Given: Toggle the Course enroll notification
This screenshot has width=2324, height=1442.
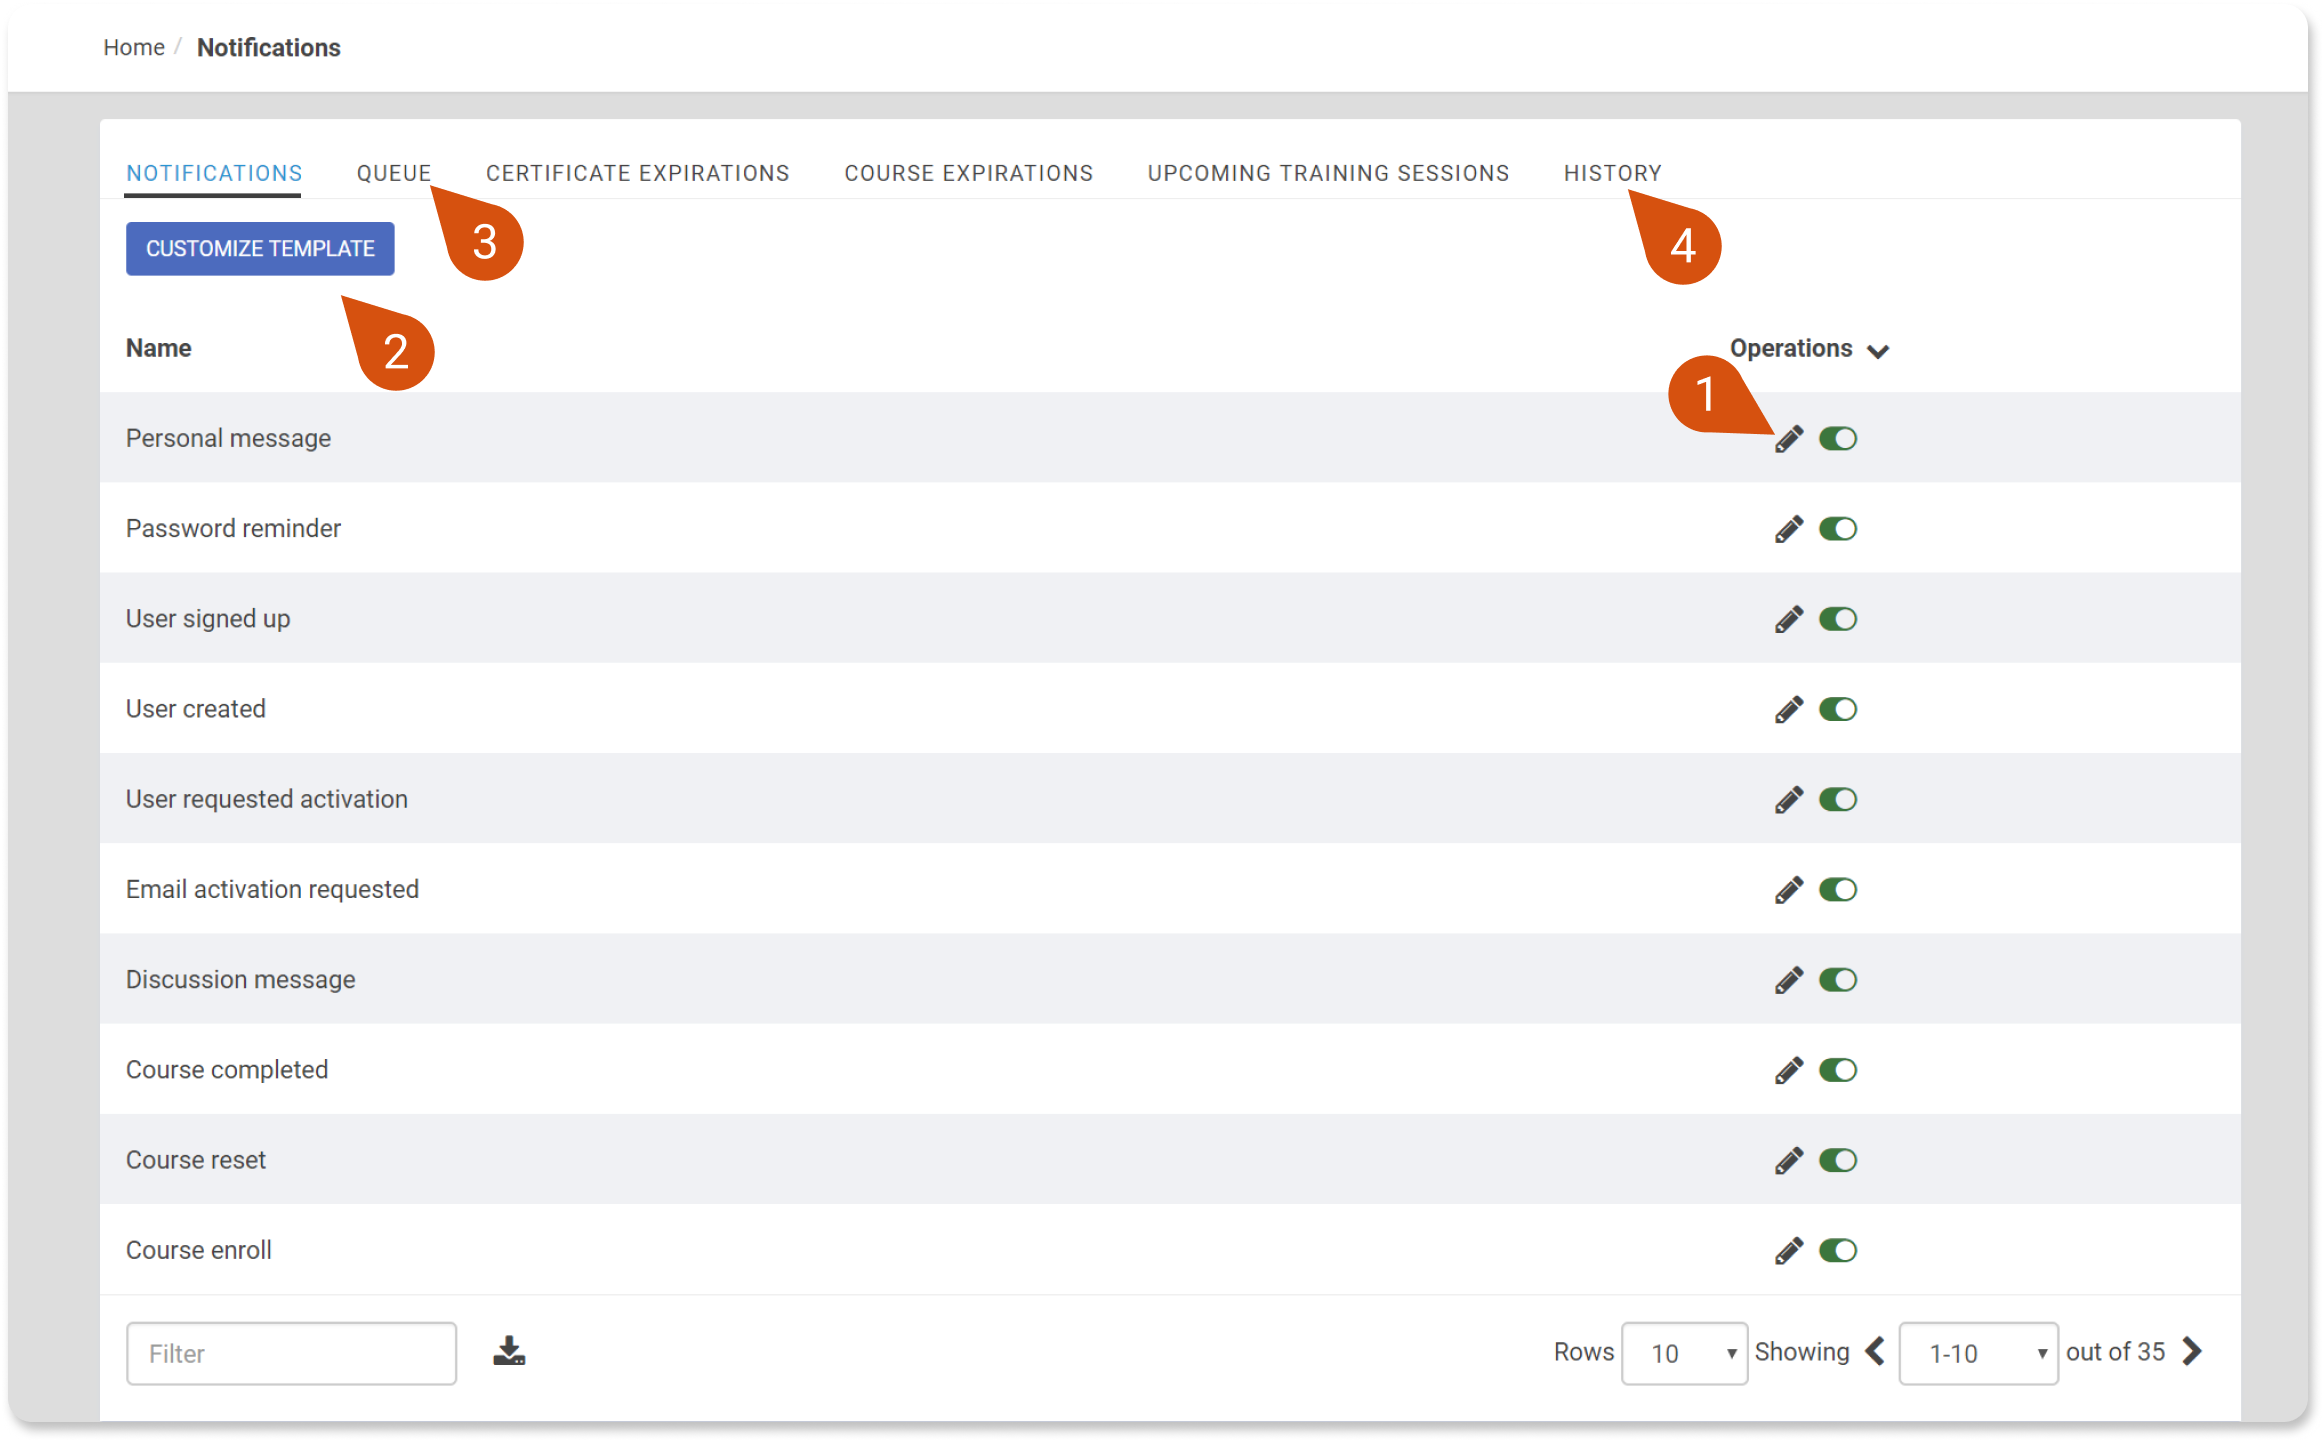Looking at the screenshot, I should tap(1838, 1250).
